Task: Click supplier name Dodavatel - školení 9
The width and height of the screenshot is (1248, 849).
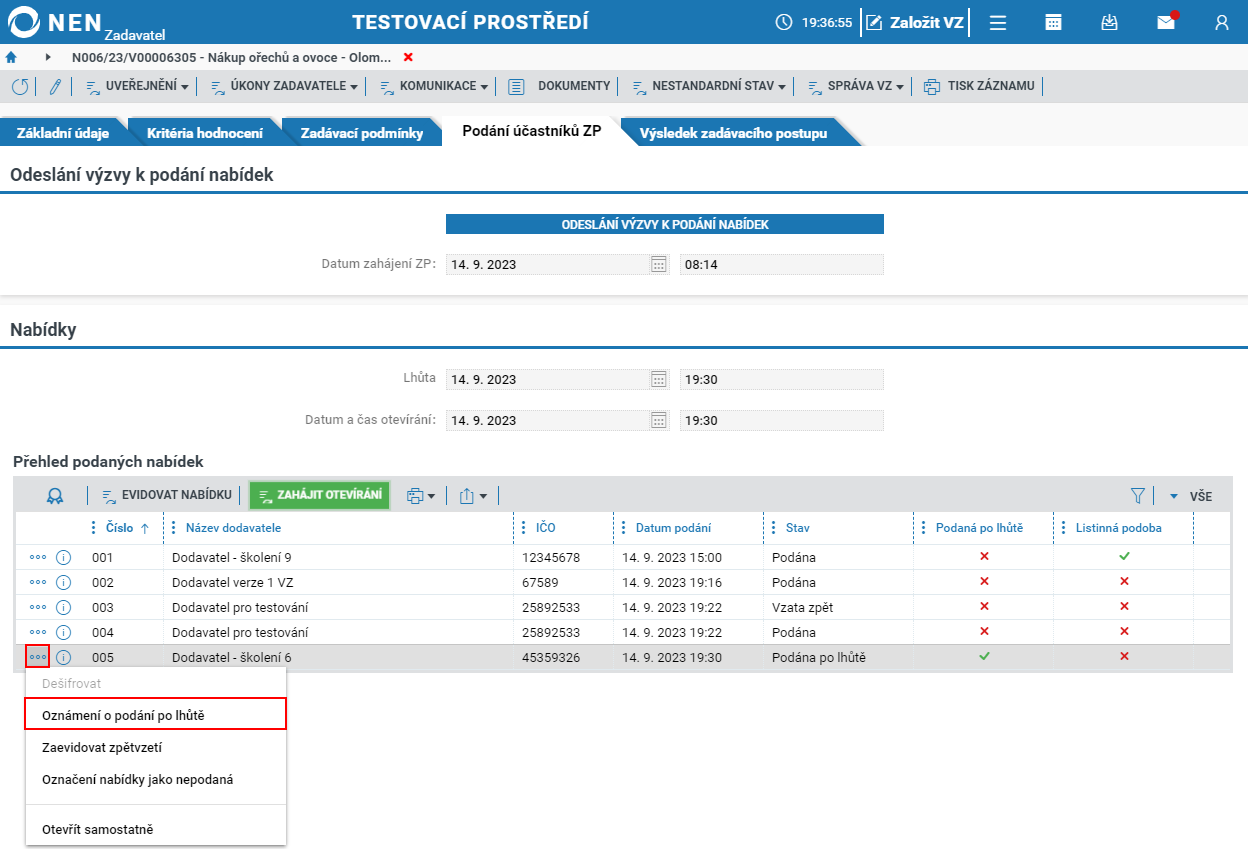Action: tap(231, 557)
